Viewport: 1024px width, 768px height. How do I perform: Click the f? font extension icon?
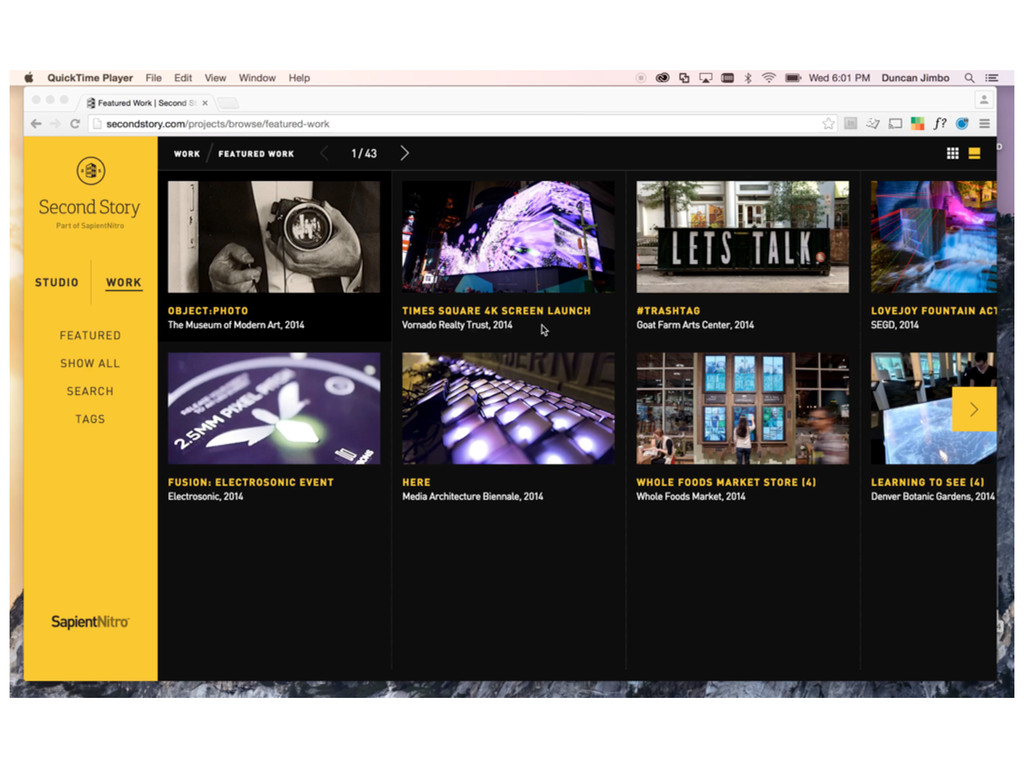940,123
